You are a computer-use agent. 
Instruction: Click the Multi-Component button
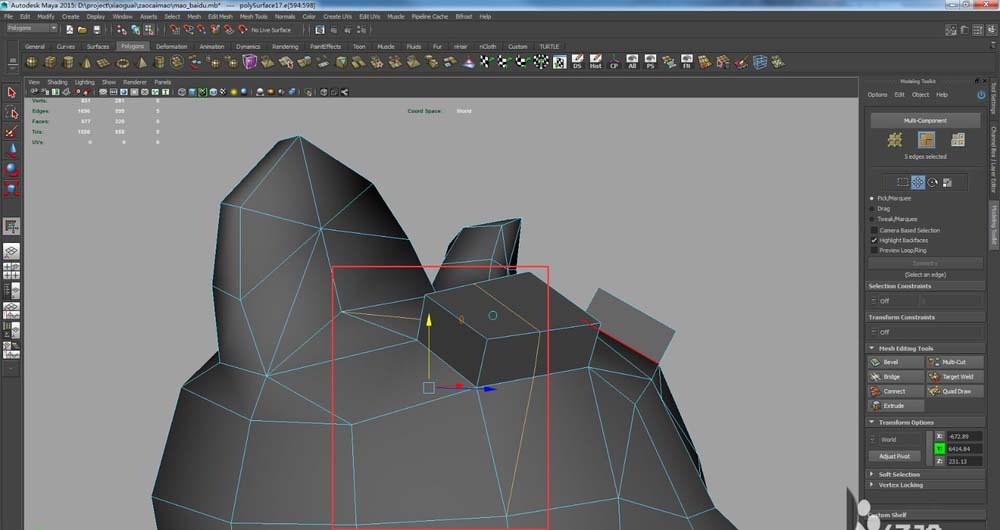925,120
